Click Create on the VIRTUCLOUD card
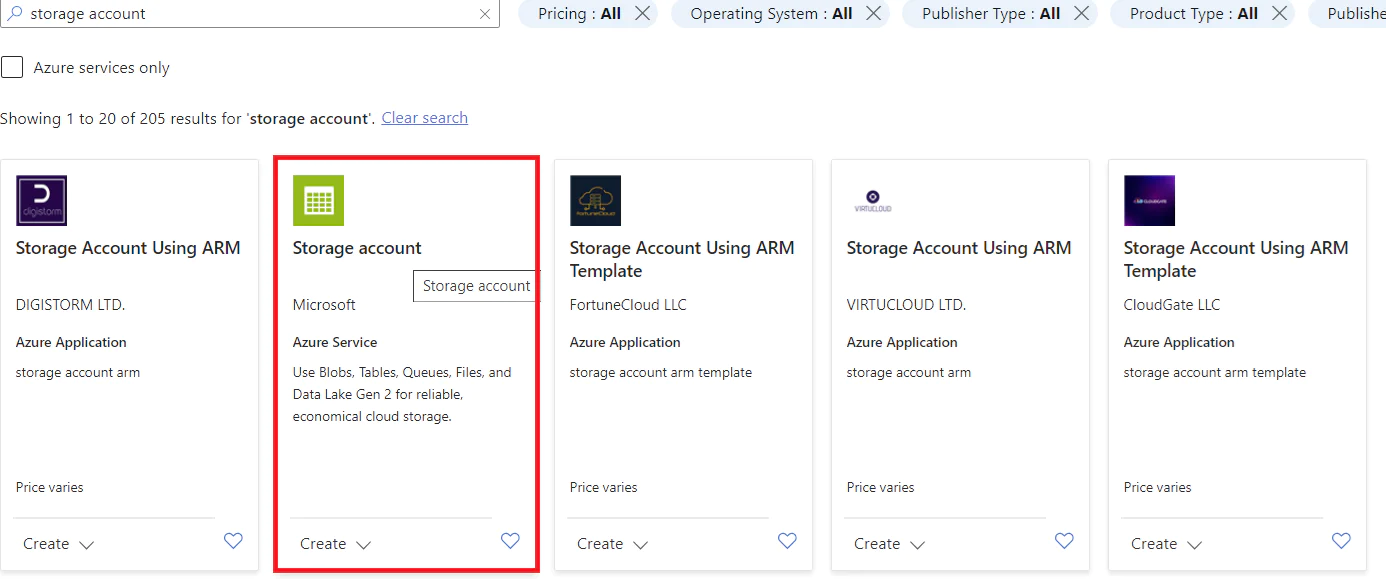Viewport: 1386px width, 579px height. (877, 544)
